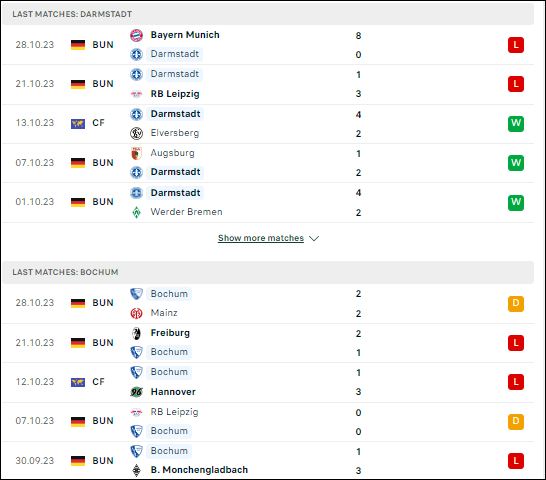Click the Elversberg club crest

pyautogui.click(x=136, y=133)
